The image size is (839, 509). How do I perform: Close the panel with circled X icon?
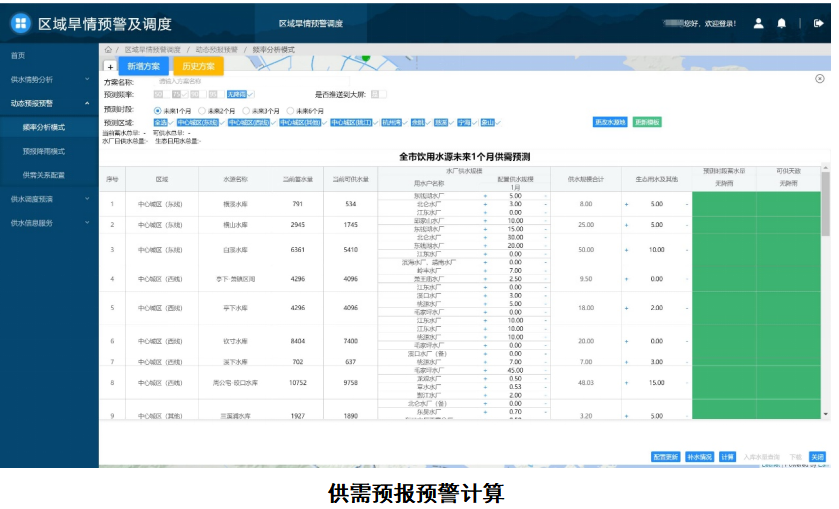pyautogui.click(x=820, y=79)
